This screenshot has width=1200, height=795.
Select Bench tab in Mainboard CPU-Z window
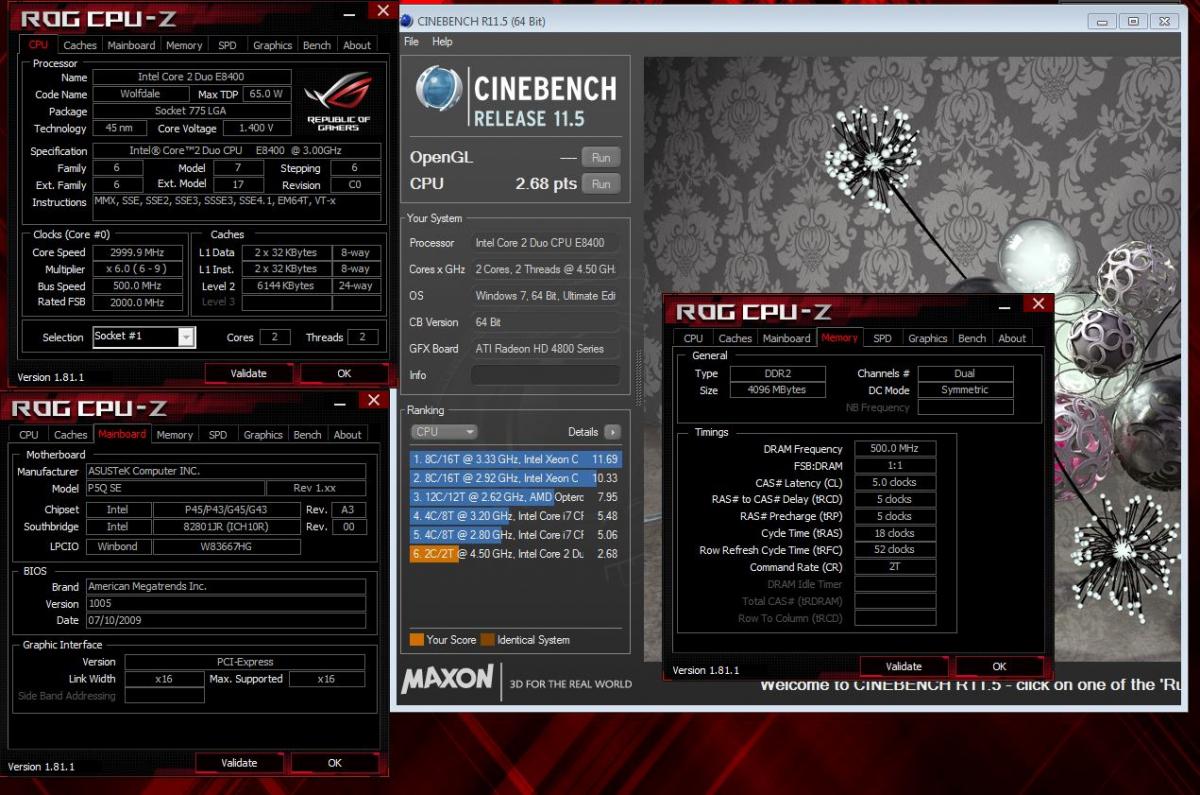coord(308,435)
